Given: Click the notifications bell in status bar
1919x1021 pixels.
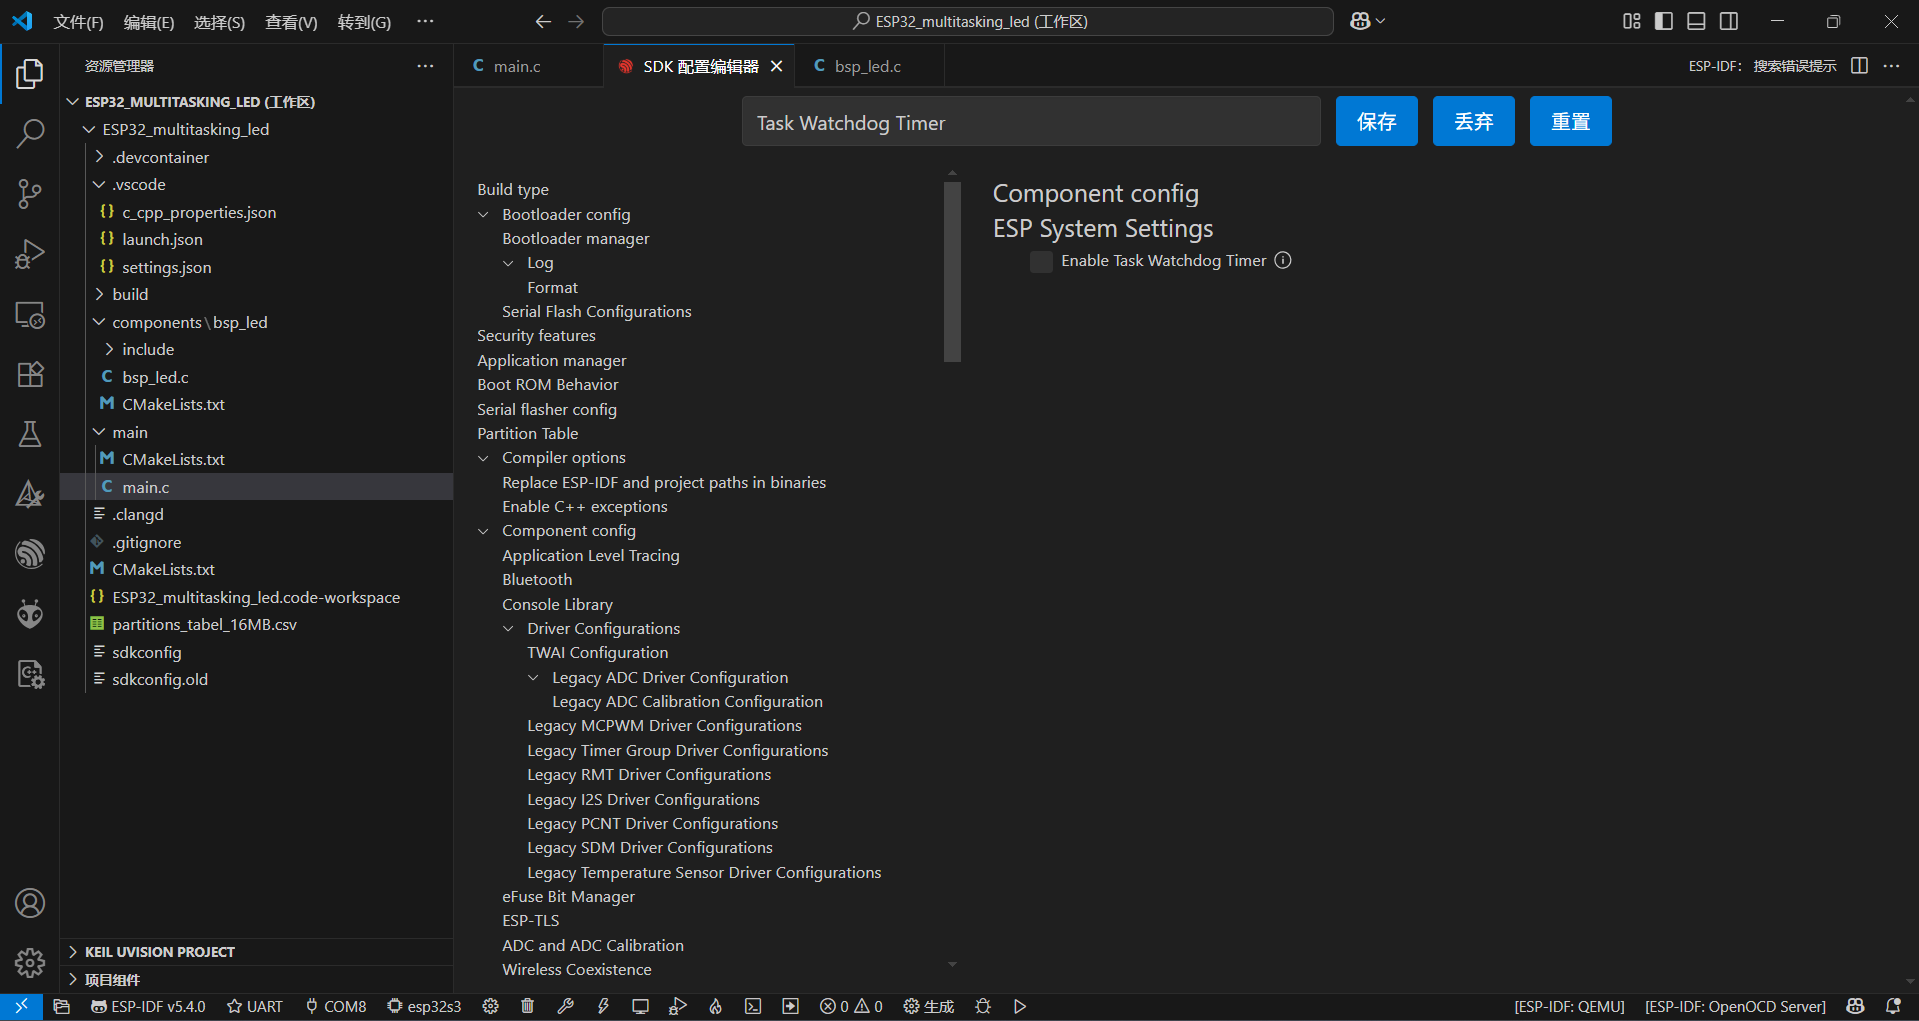Looking at the screenshot, I should click(x=1893, y=1007).
